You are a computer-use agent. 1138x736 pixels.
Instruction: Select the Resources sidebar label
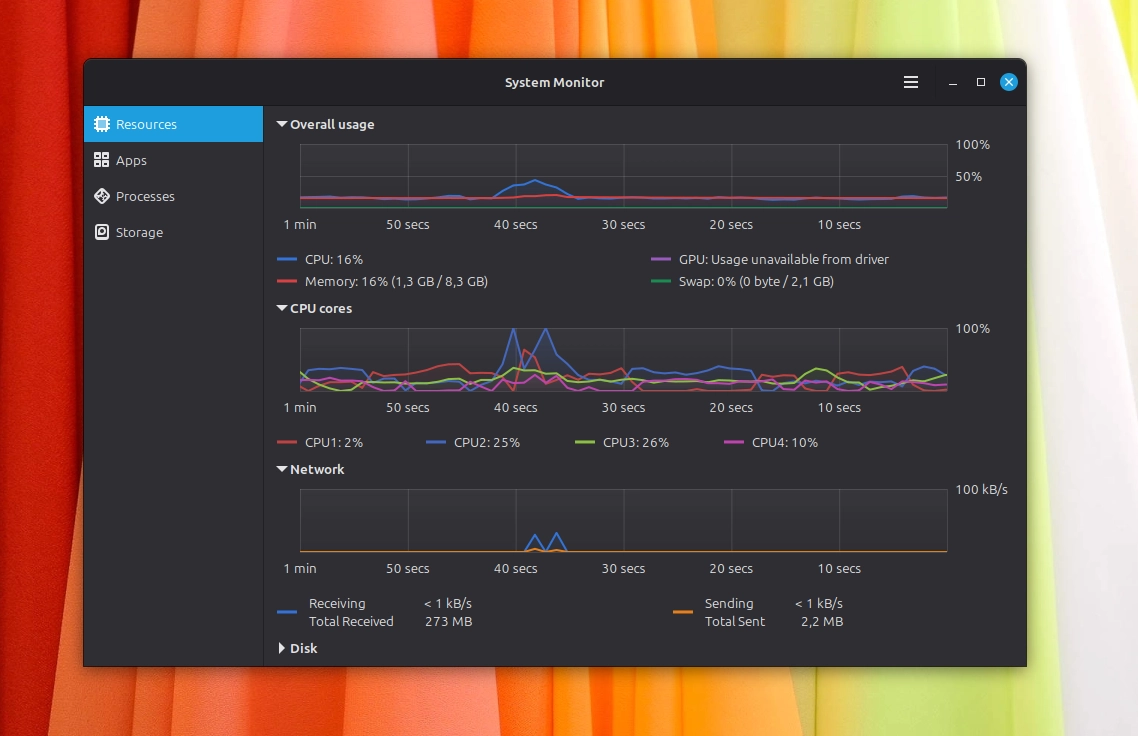146,124
